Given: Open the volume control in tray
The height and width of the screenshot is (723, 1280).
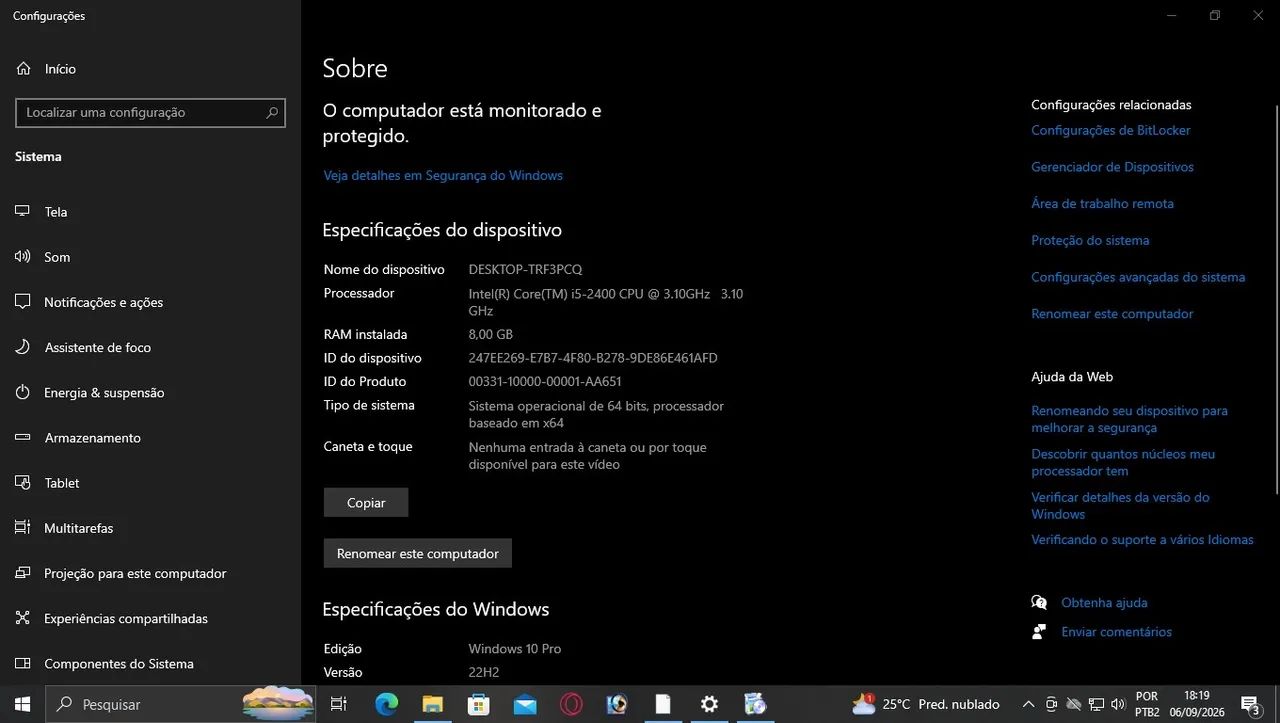Looking at the screenshot, I should pyautogui.click(x=1118, y=704).
